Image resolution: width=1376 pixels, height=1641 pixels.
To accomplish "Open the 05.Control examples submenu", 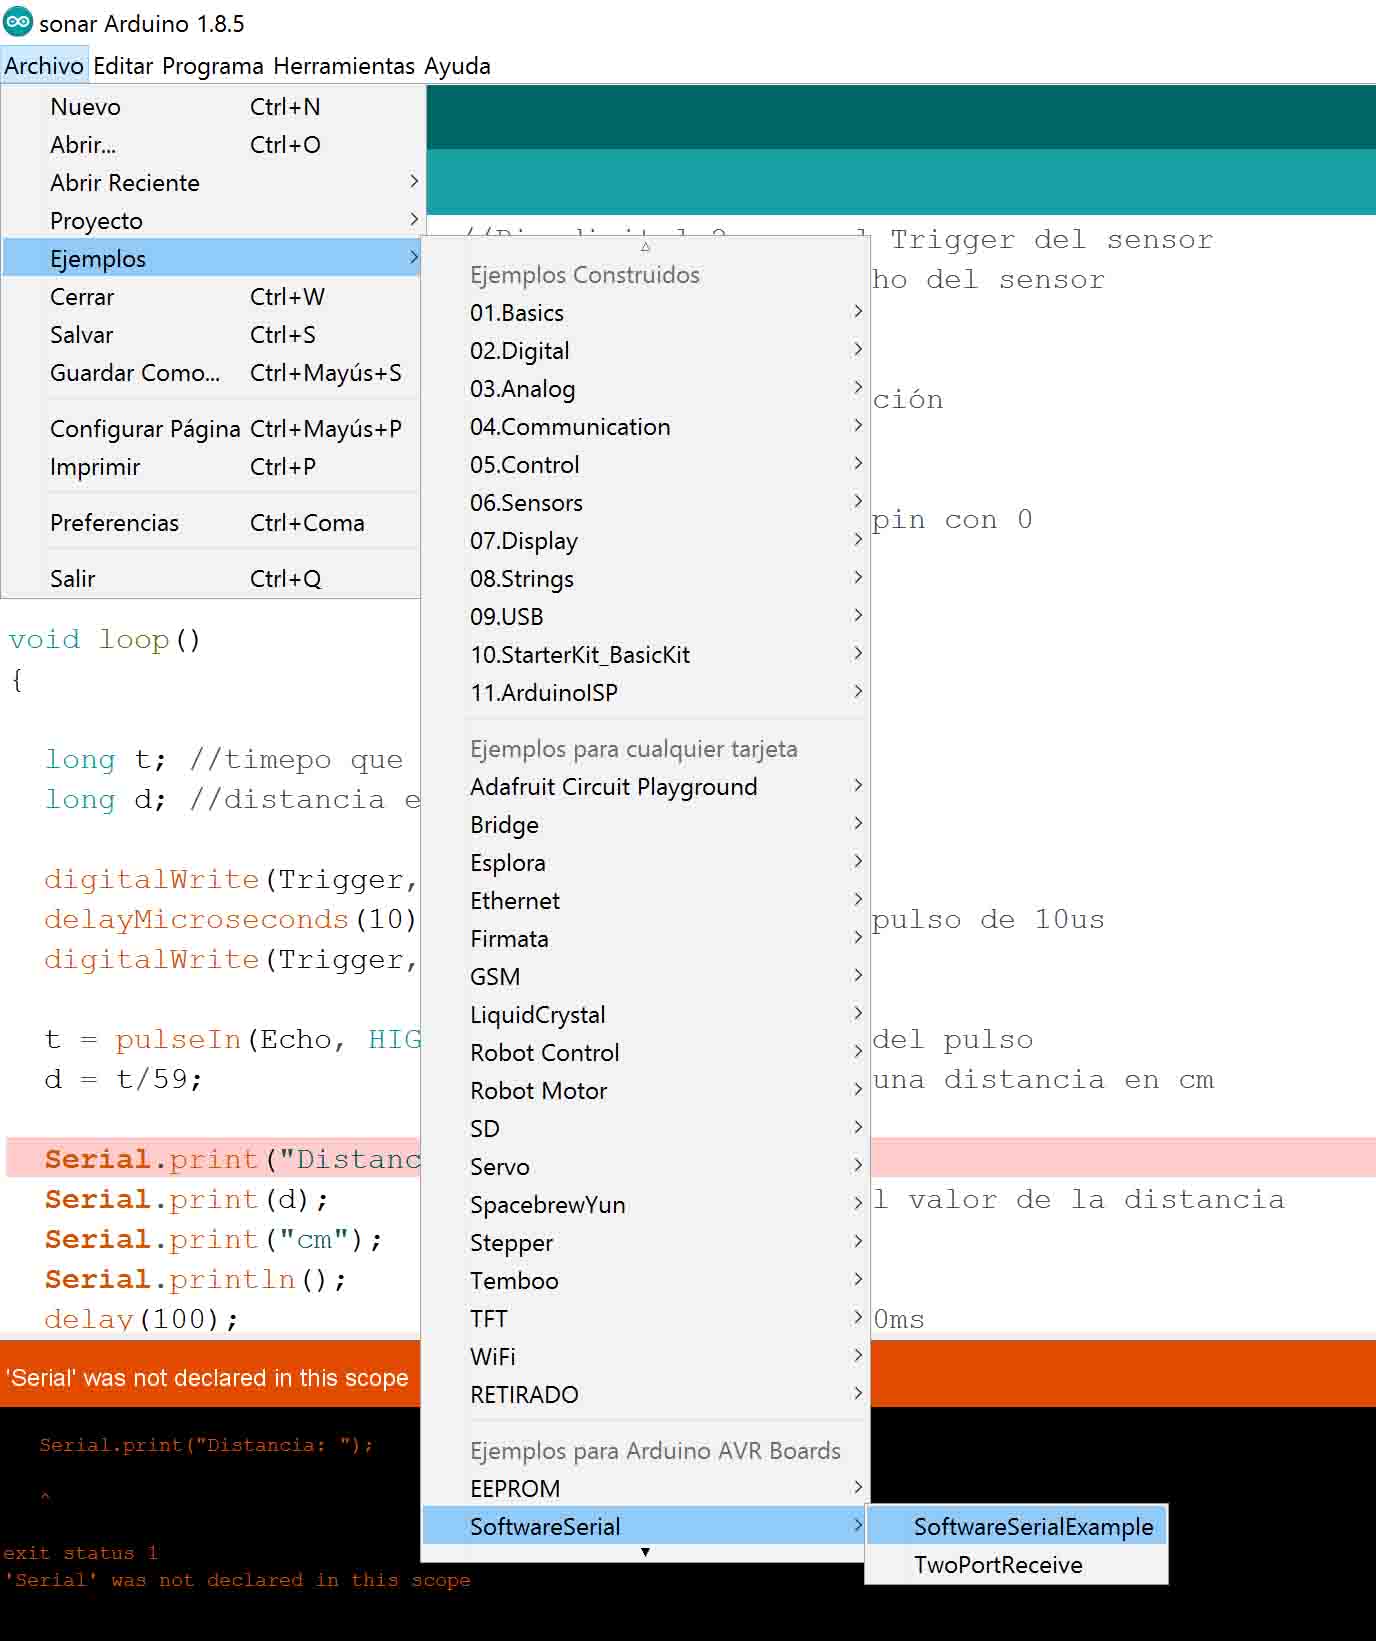I will 645,465.
